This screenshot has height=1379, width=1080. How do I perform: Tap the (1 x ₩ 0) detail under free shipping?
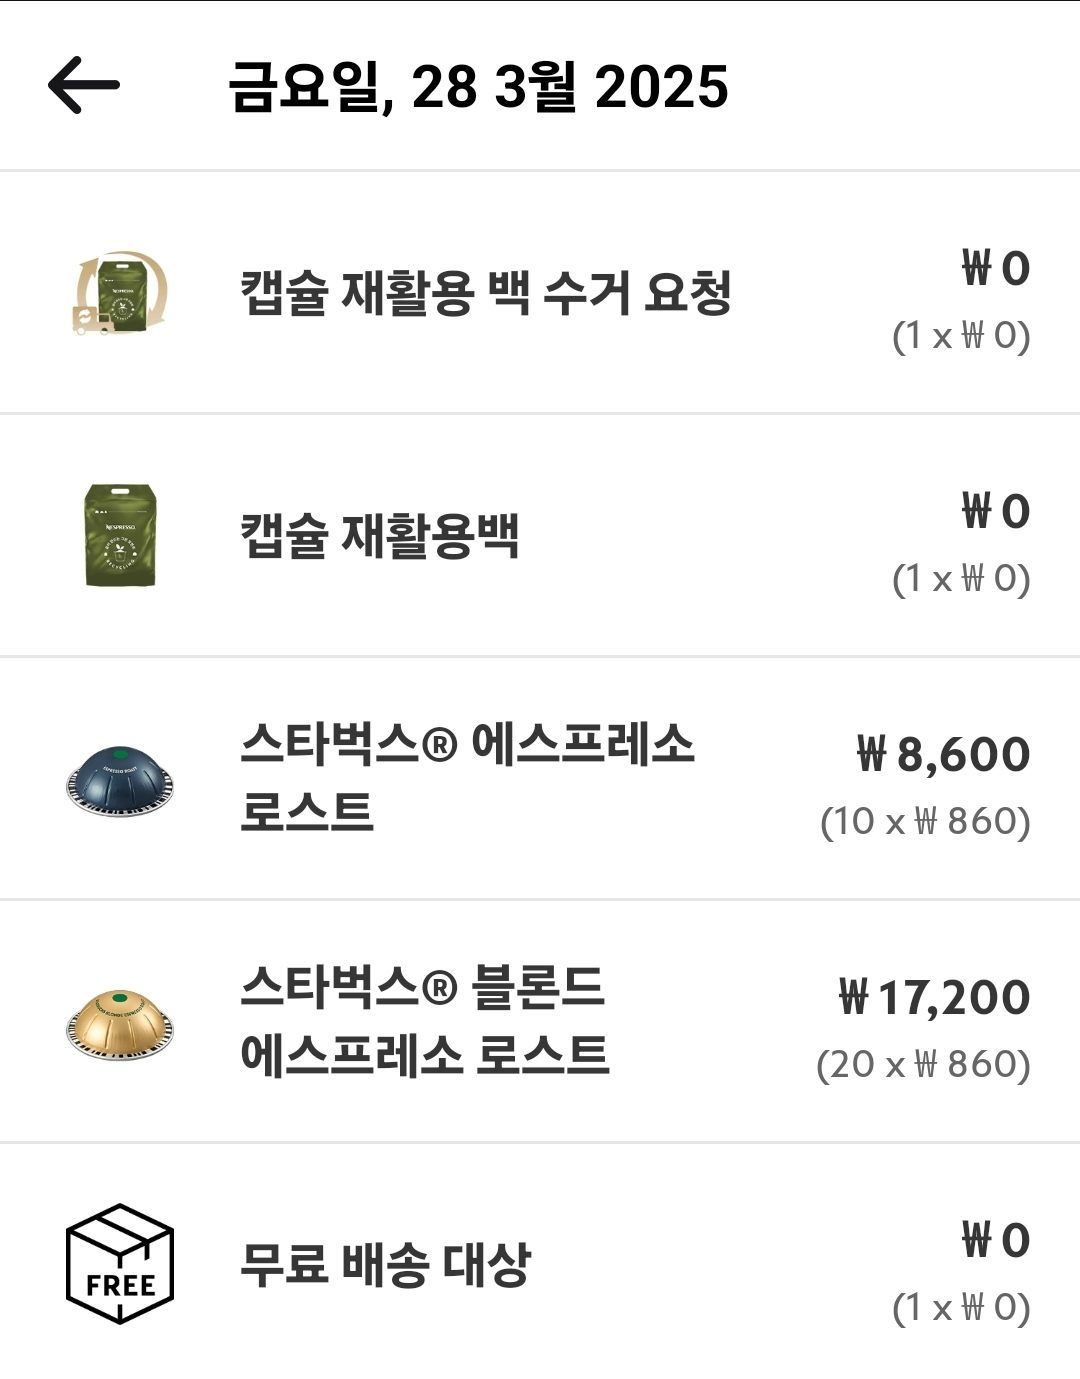(961, 1308)
